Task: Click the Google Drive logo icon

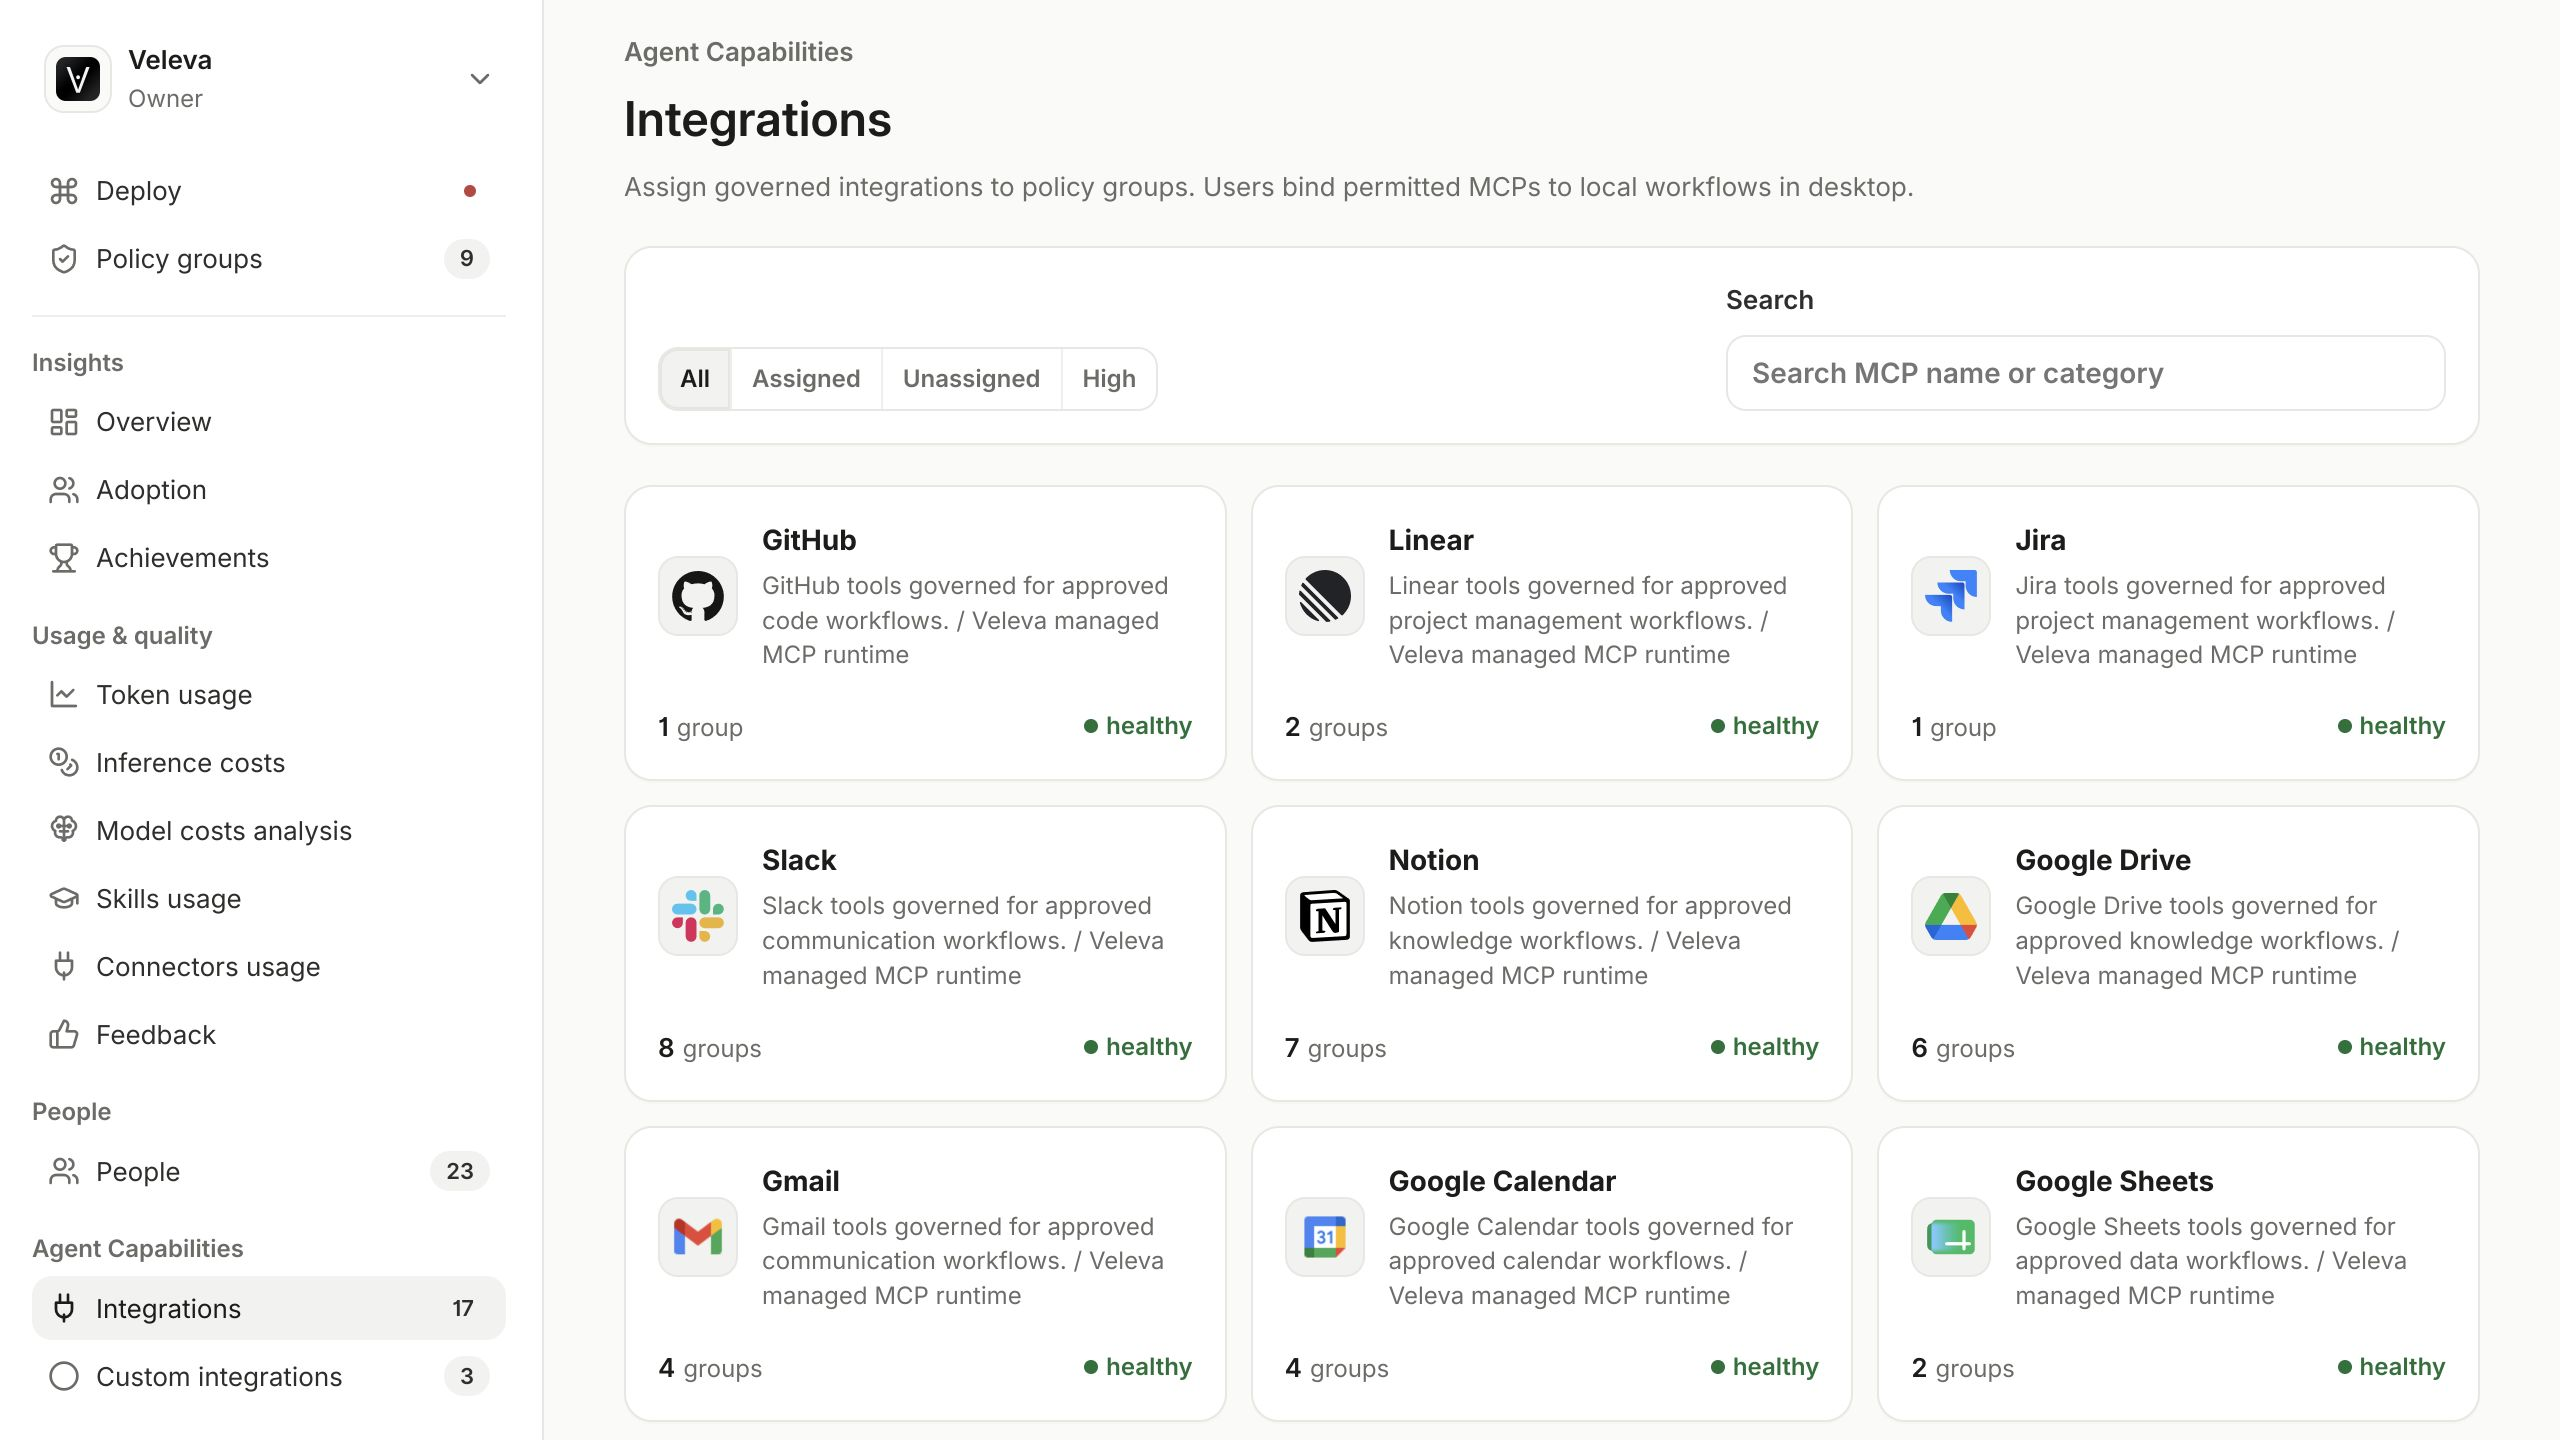Action: [1951, 917]
